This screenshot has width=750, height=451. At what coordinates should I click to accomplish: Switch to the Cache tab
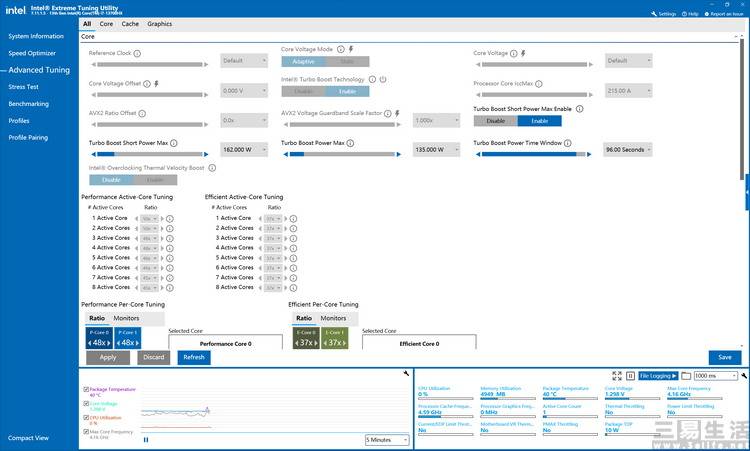coord(130,23)
